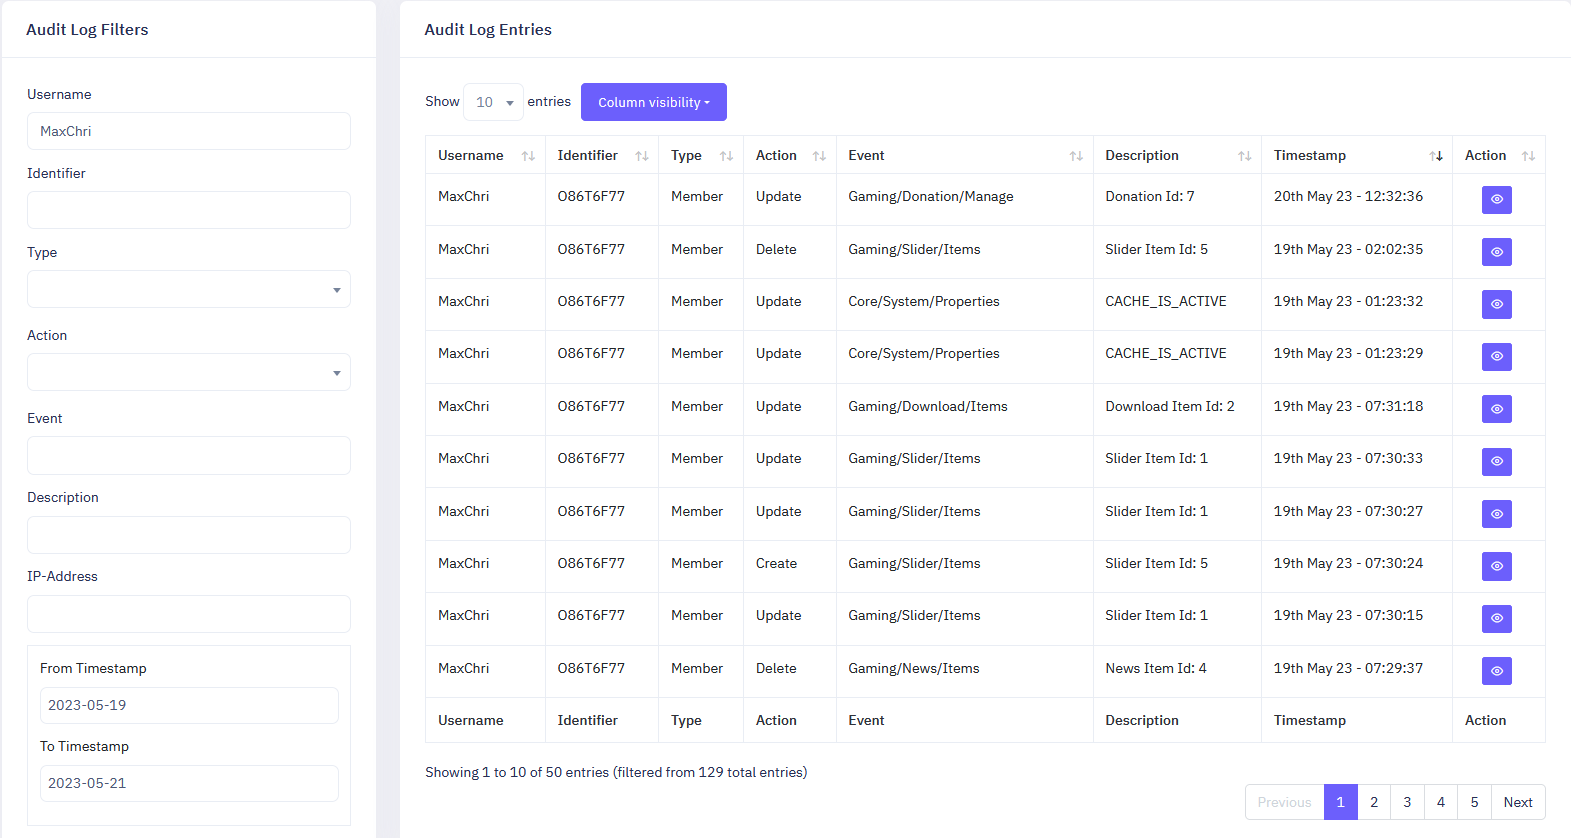
Task: Open eye icon for the 07:30:33 entry
Action: (1496, 462)
